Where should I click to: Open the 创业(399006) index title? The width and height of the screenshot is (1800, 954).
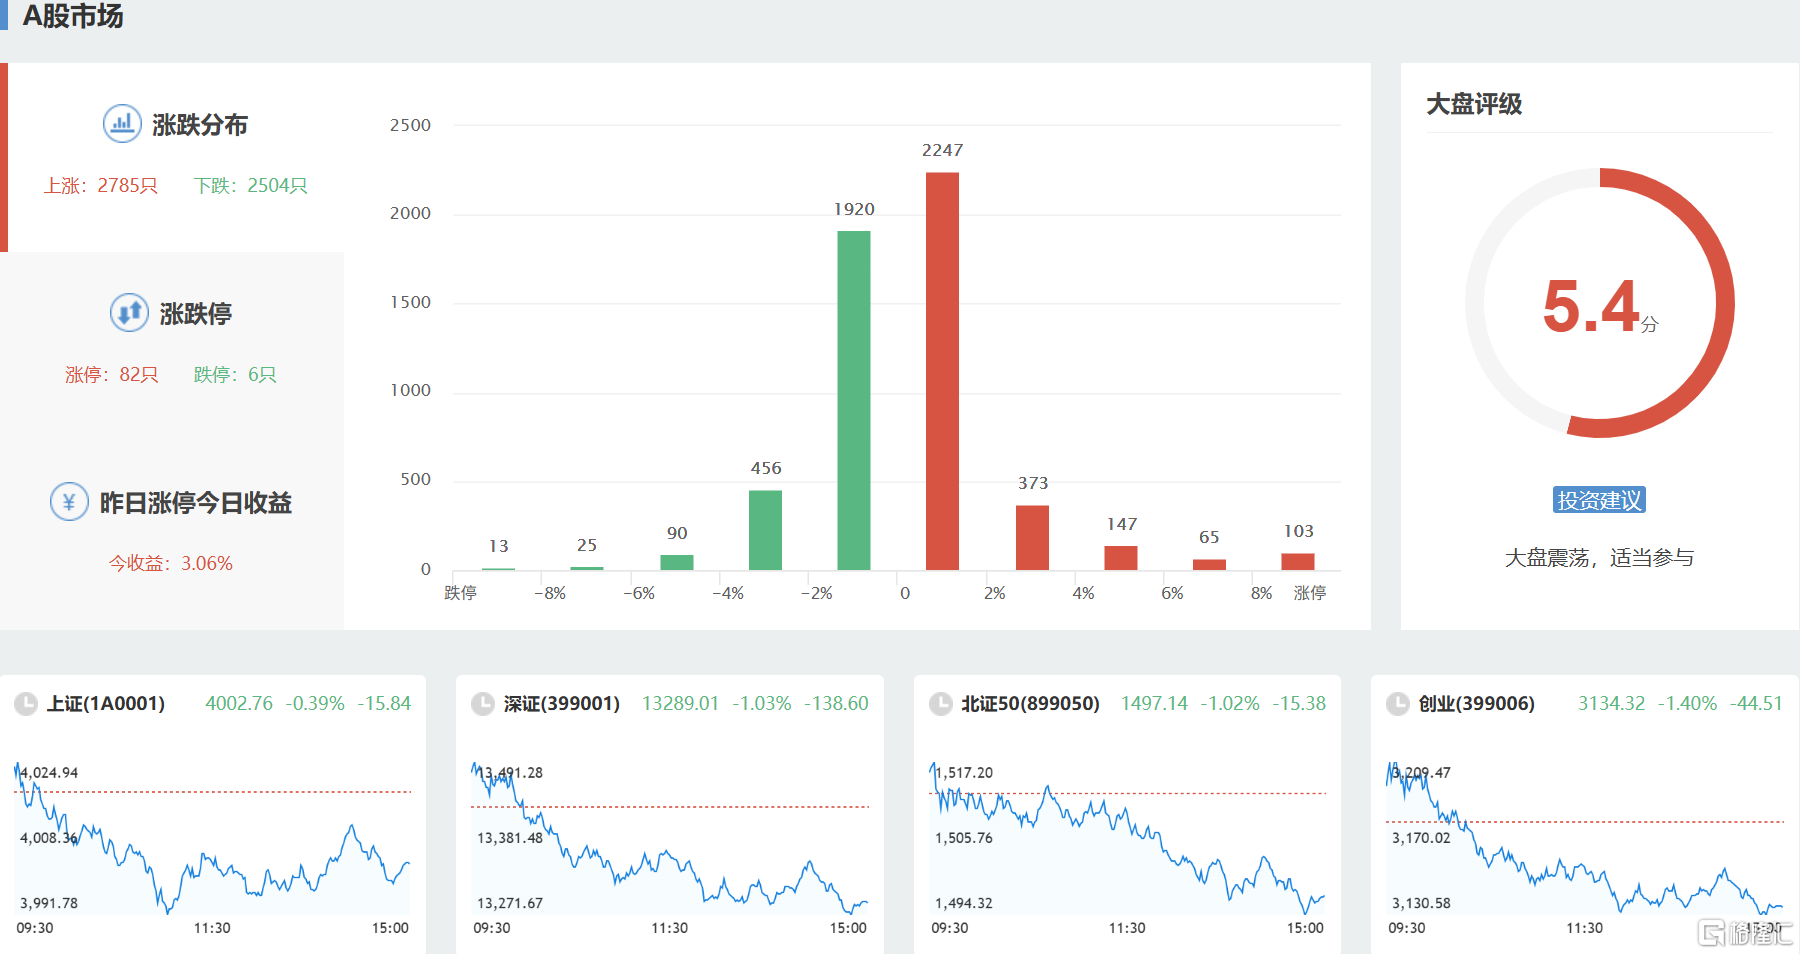pos(1476,704)
